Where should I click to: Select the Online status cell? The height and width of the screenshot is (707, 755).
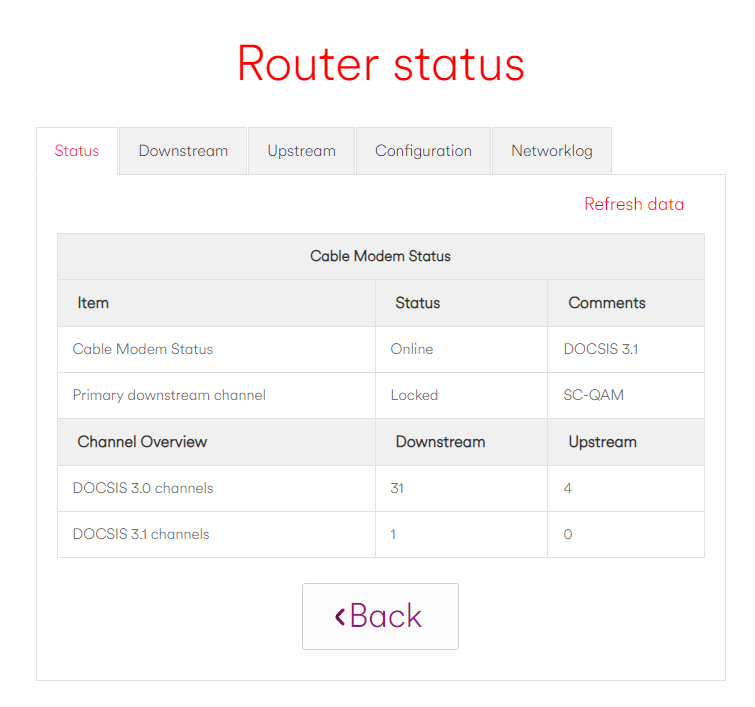point(412,349)
